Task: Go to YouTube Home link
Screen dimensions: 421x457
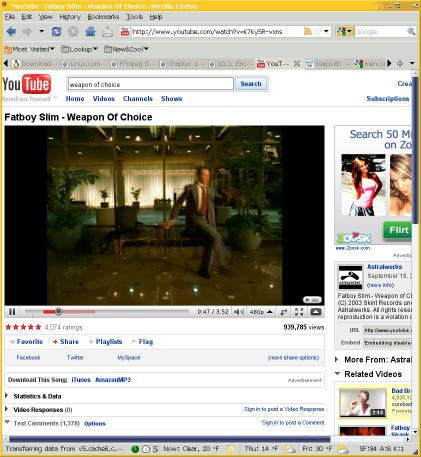Action: pos(75,99)
